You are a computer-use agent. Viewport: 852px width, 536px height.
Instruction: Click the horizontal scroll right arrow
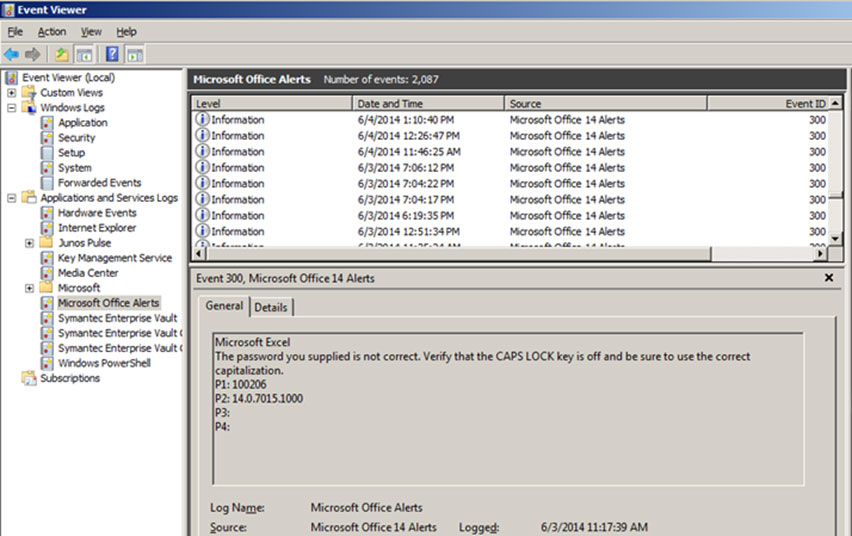pos(820,253)
